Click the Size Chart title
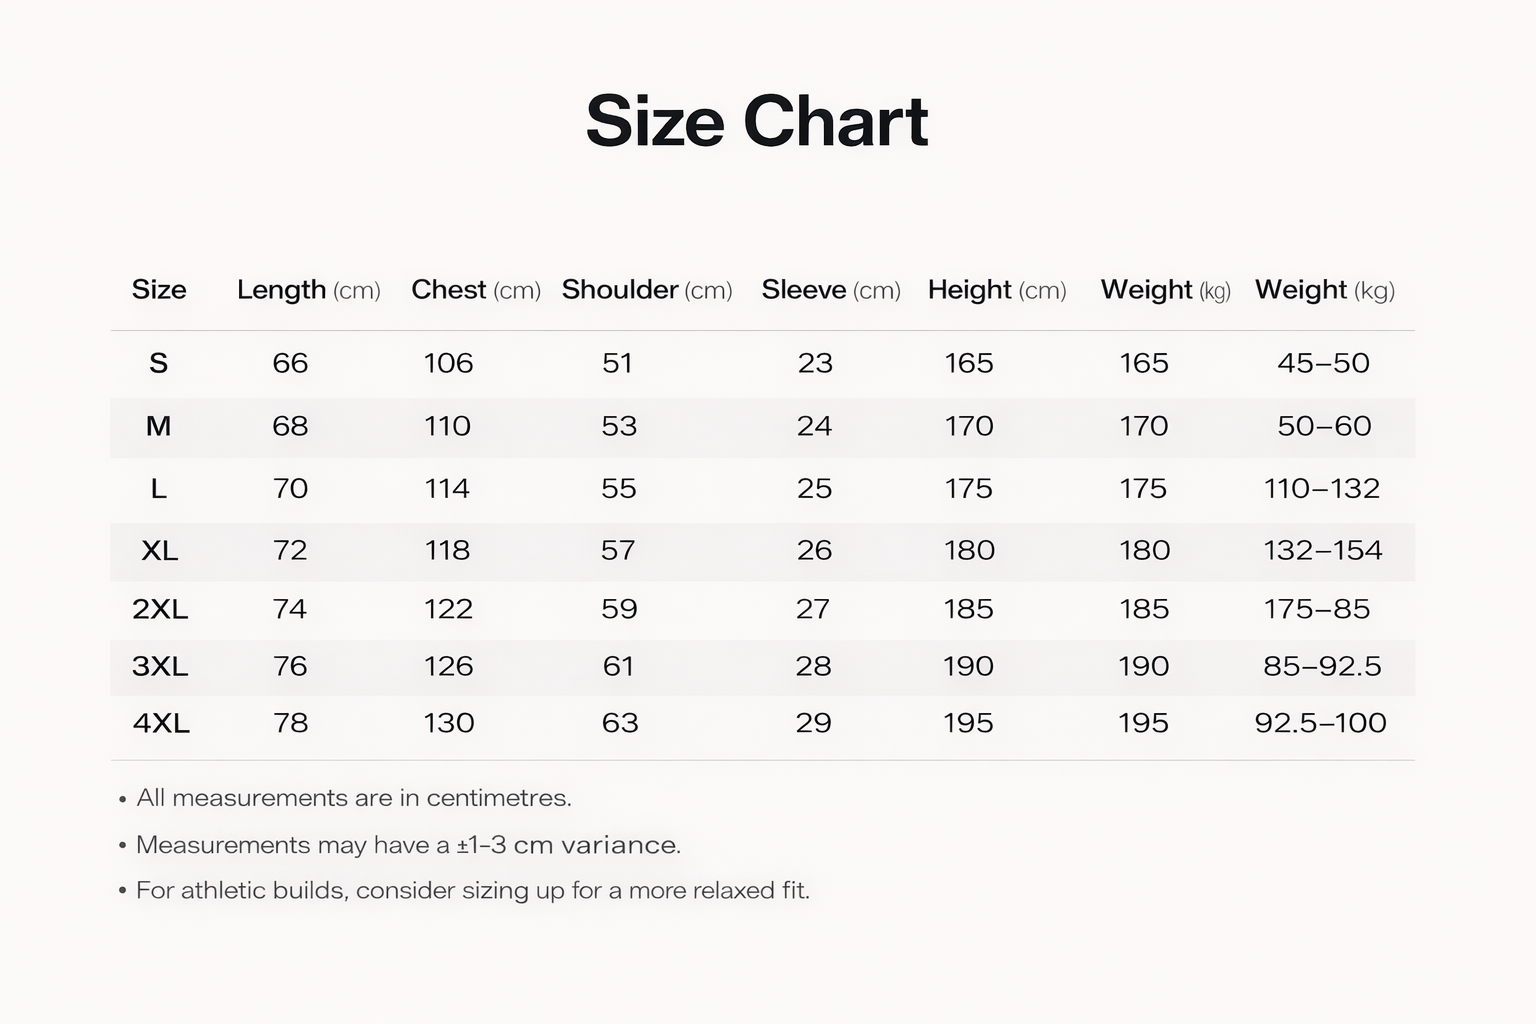 (757, 122)
